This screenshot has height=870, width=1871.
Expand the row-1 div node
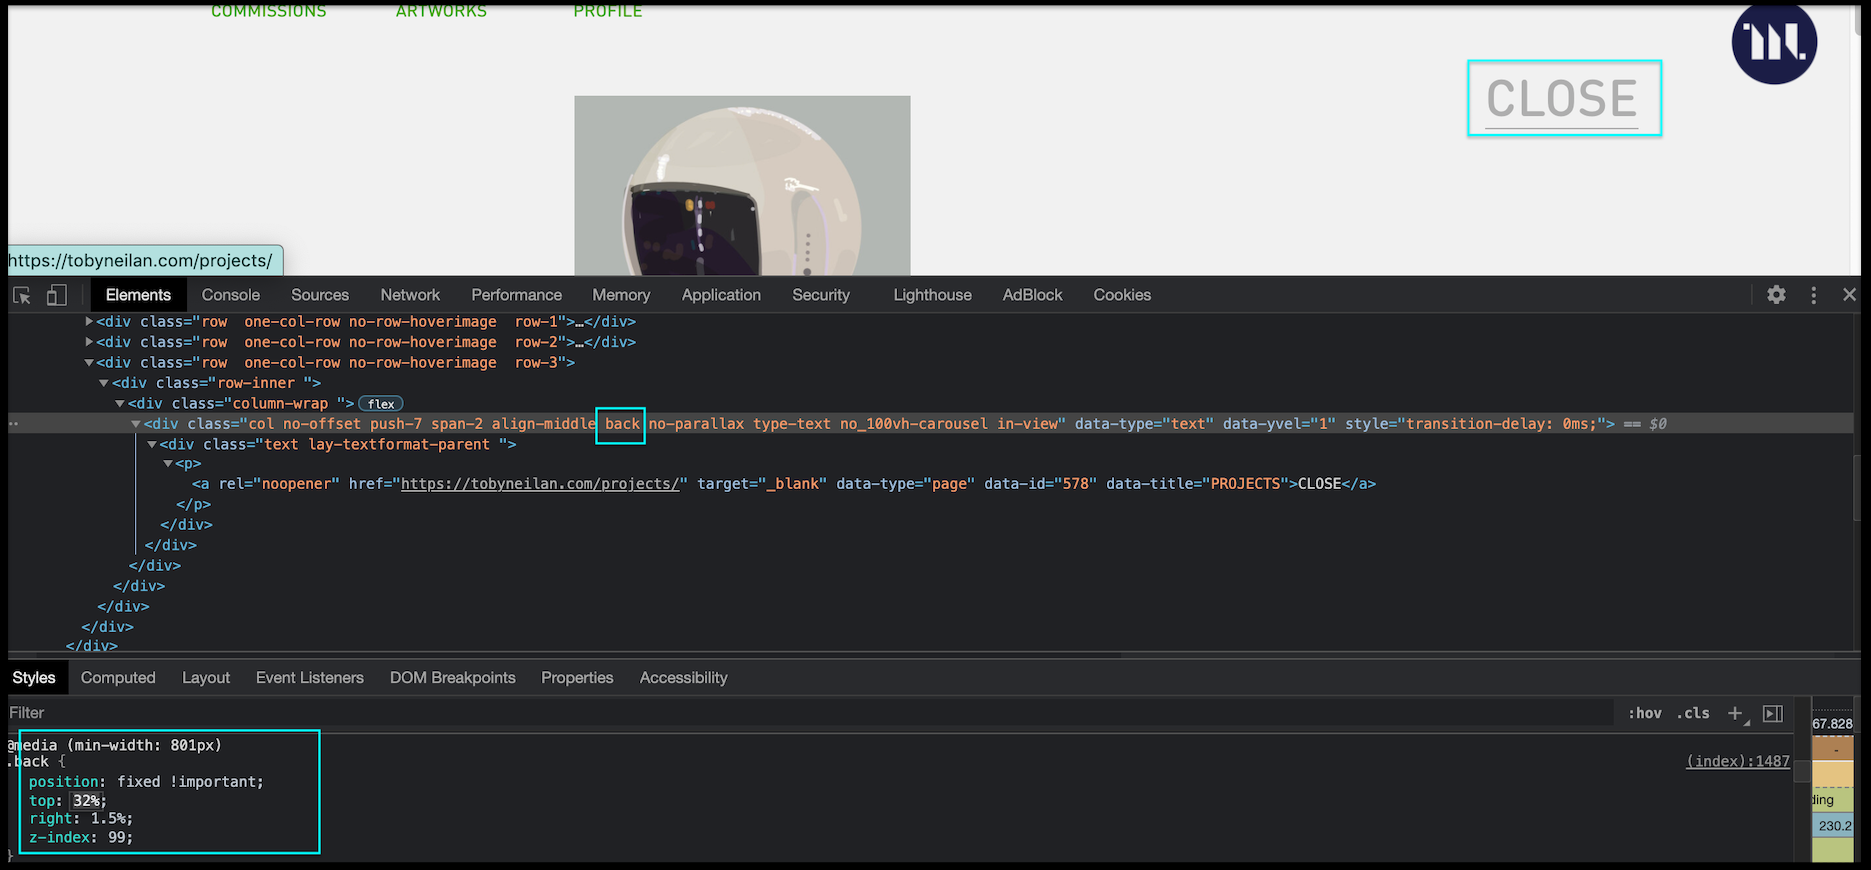pos(89,322)
